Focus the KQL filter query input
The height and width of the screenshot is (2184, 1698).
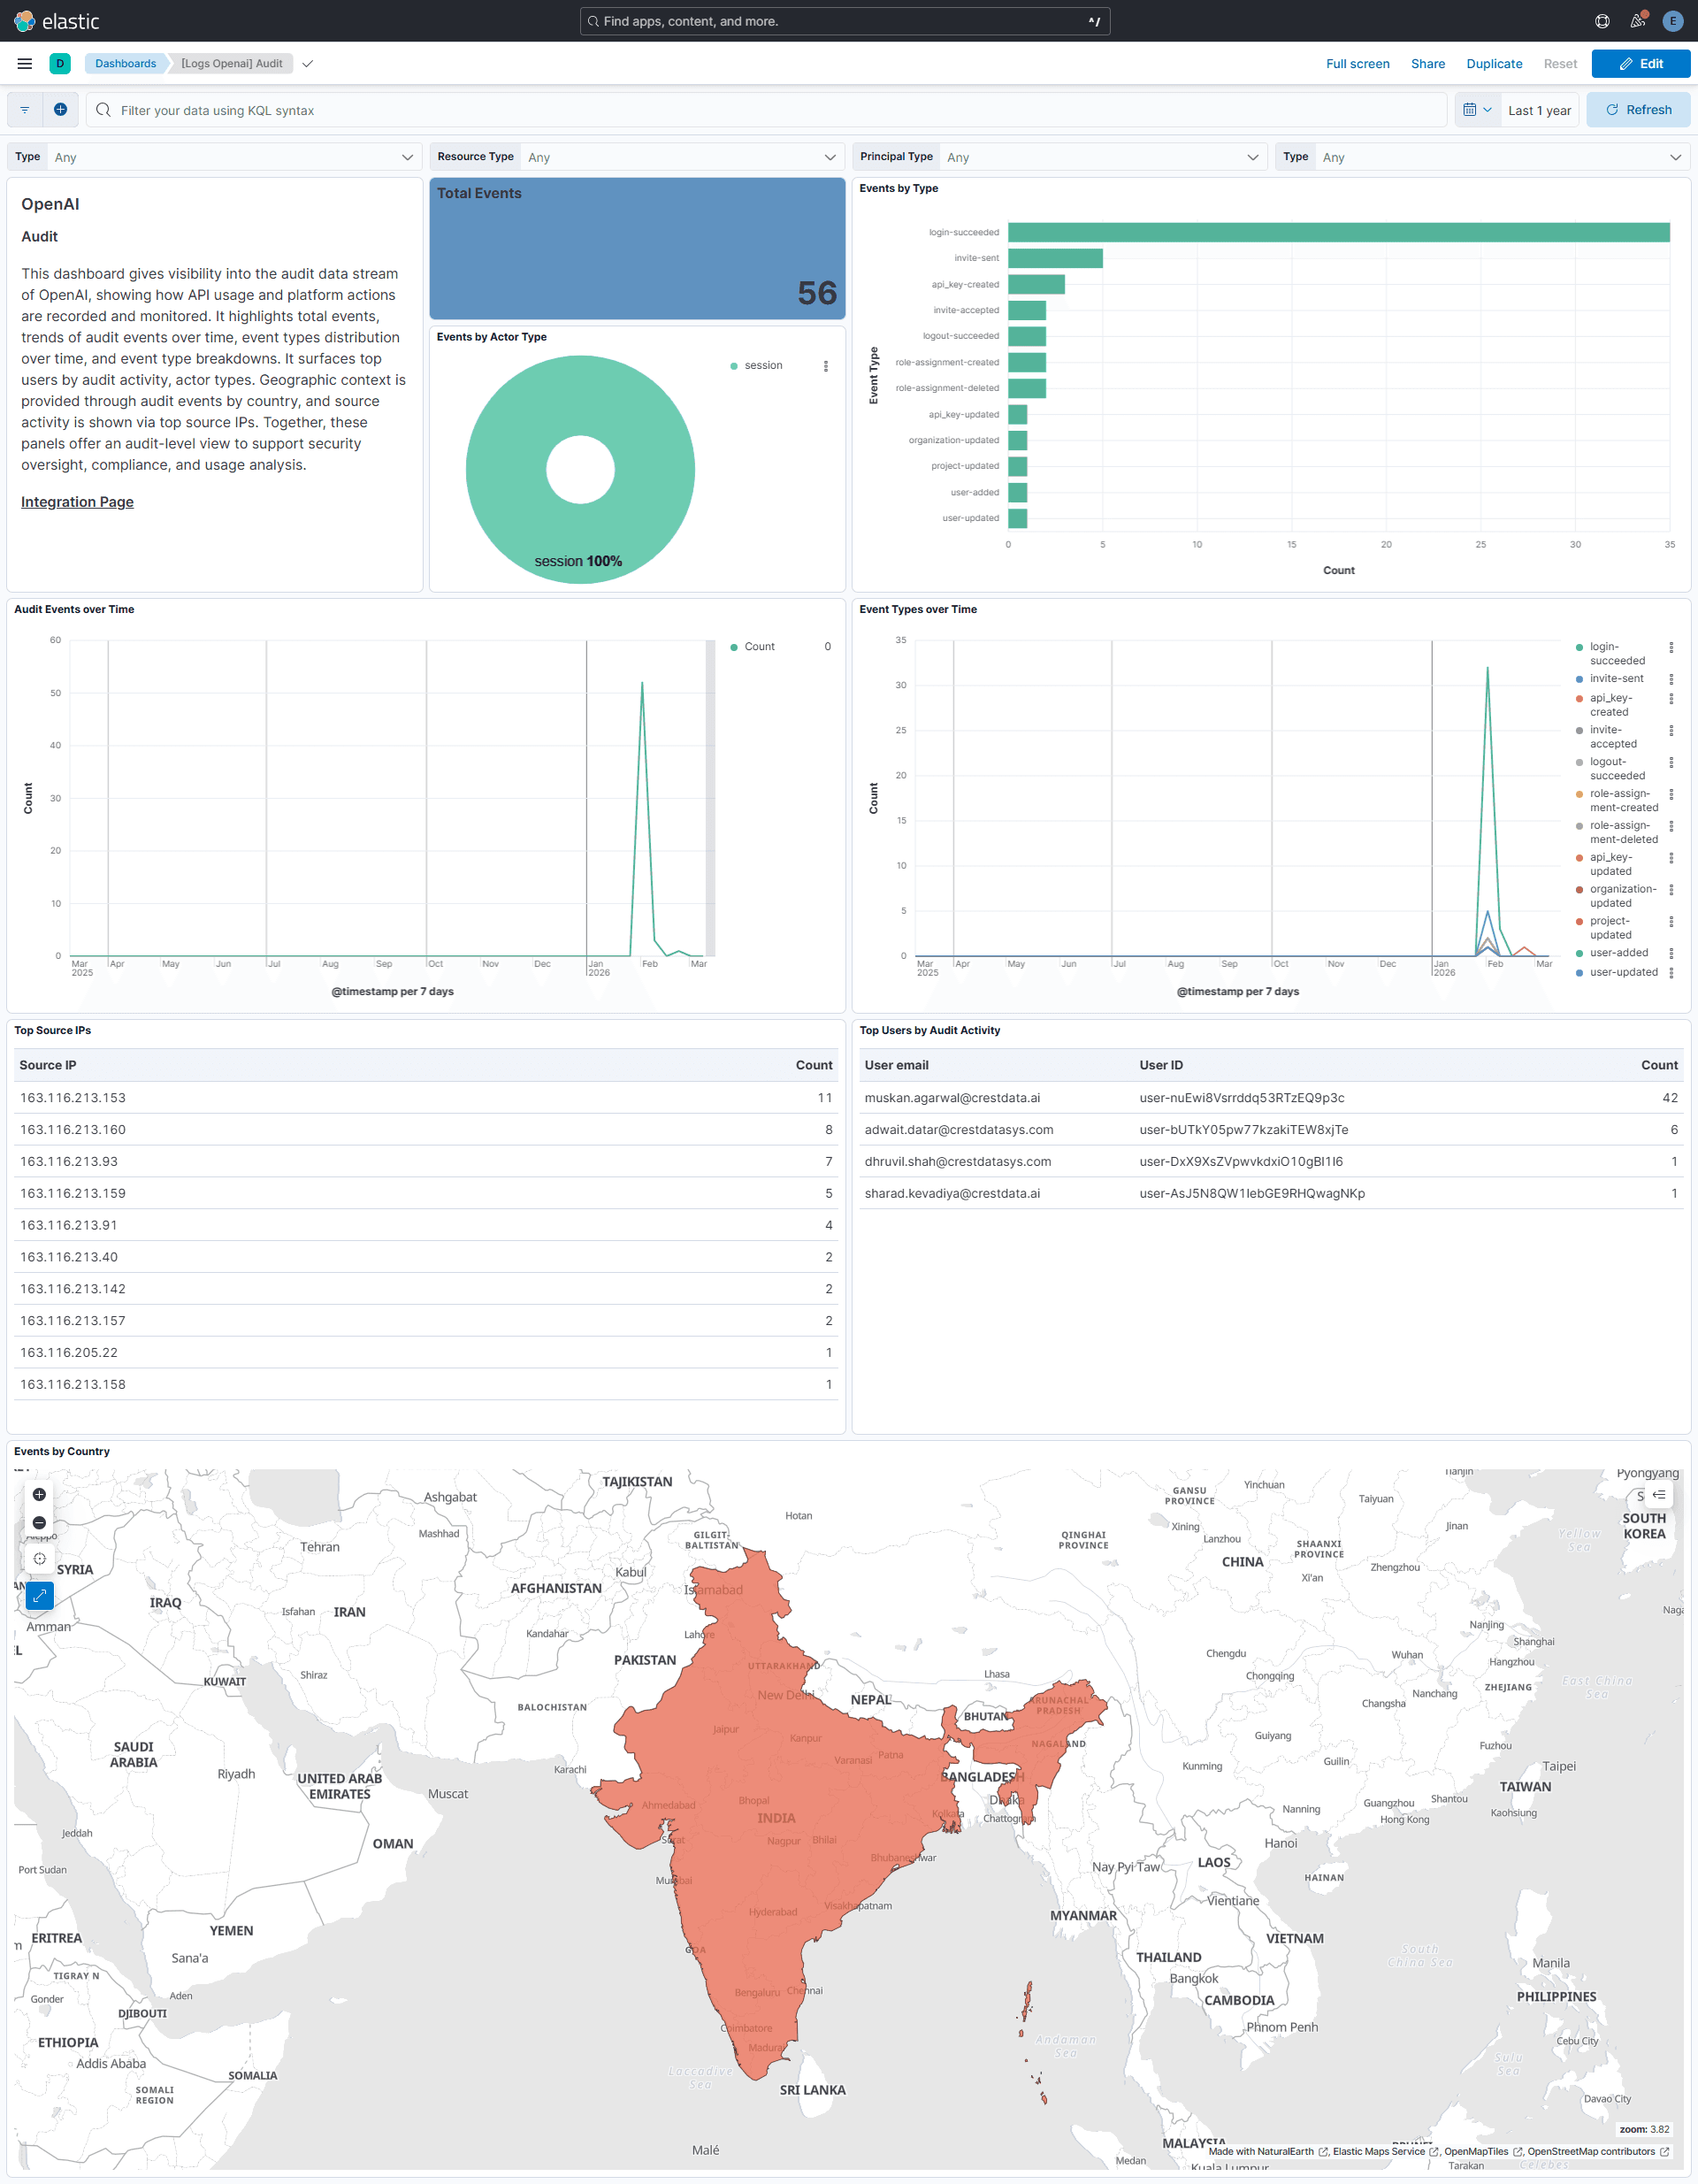[766, 110]
